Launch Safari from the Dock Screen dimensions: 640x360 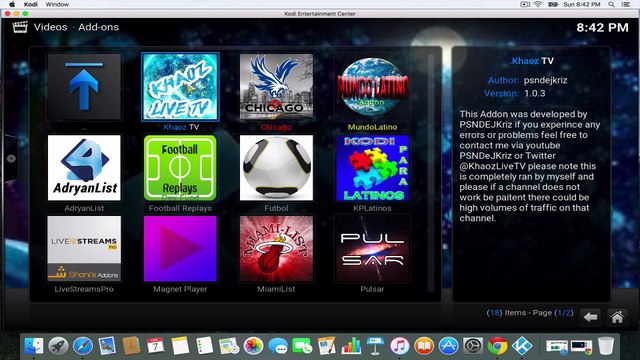tap(82, 346)
